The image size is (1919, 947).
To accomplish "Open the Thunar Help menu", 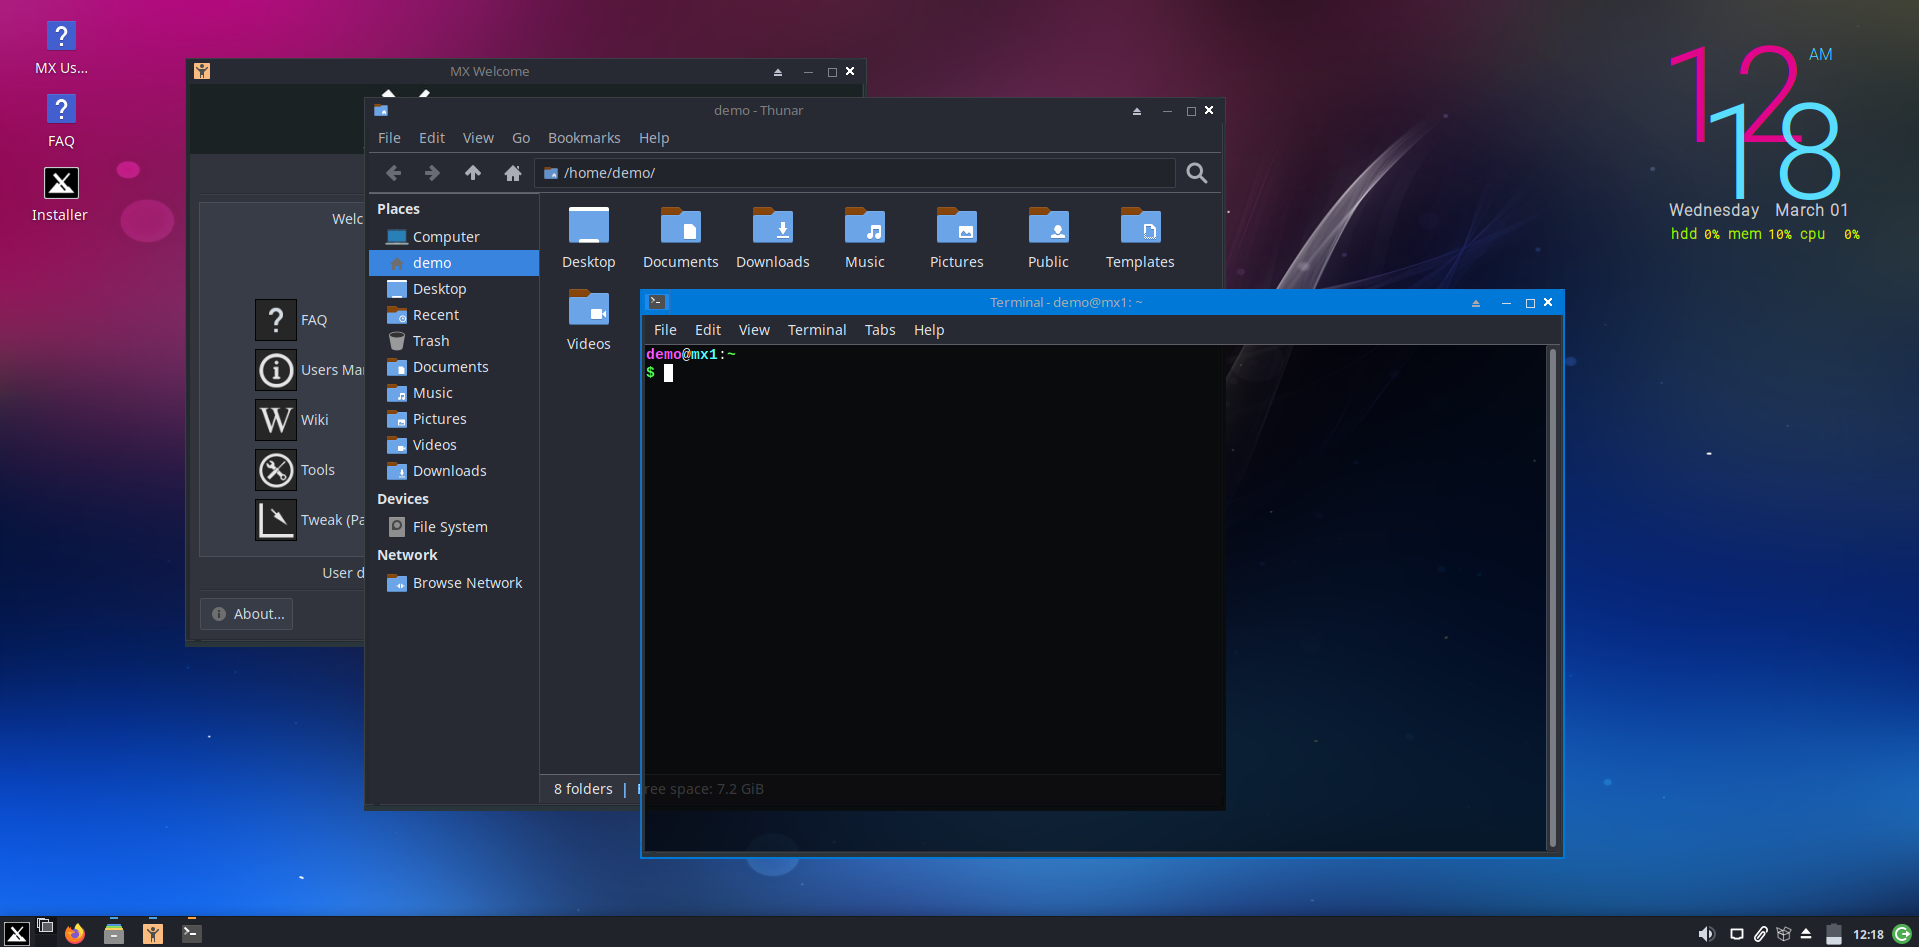I will 654,138.
